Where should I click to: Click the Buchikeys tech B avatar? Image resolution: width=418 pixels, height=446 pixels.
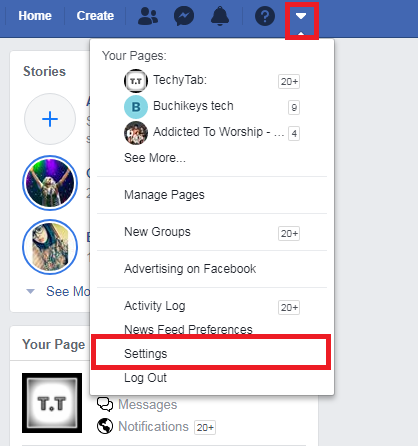click(x=136, y=107)
